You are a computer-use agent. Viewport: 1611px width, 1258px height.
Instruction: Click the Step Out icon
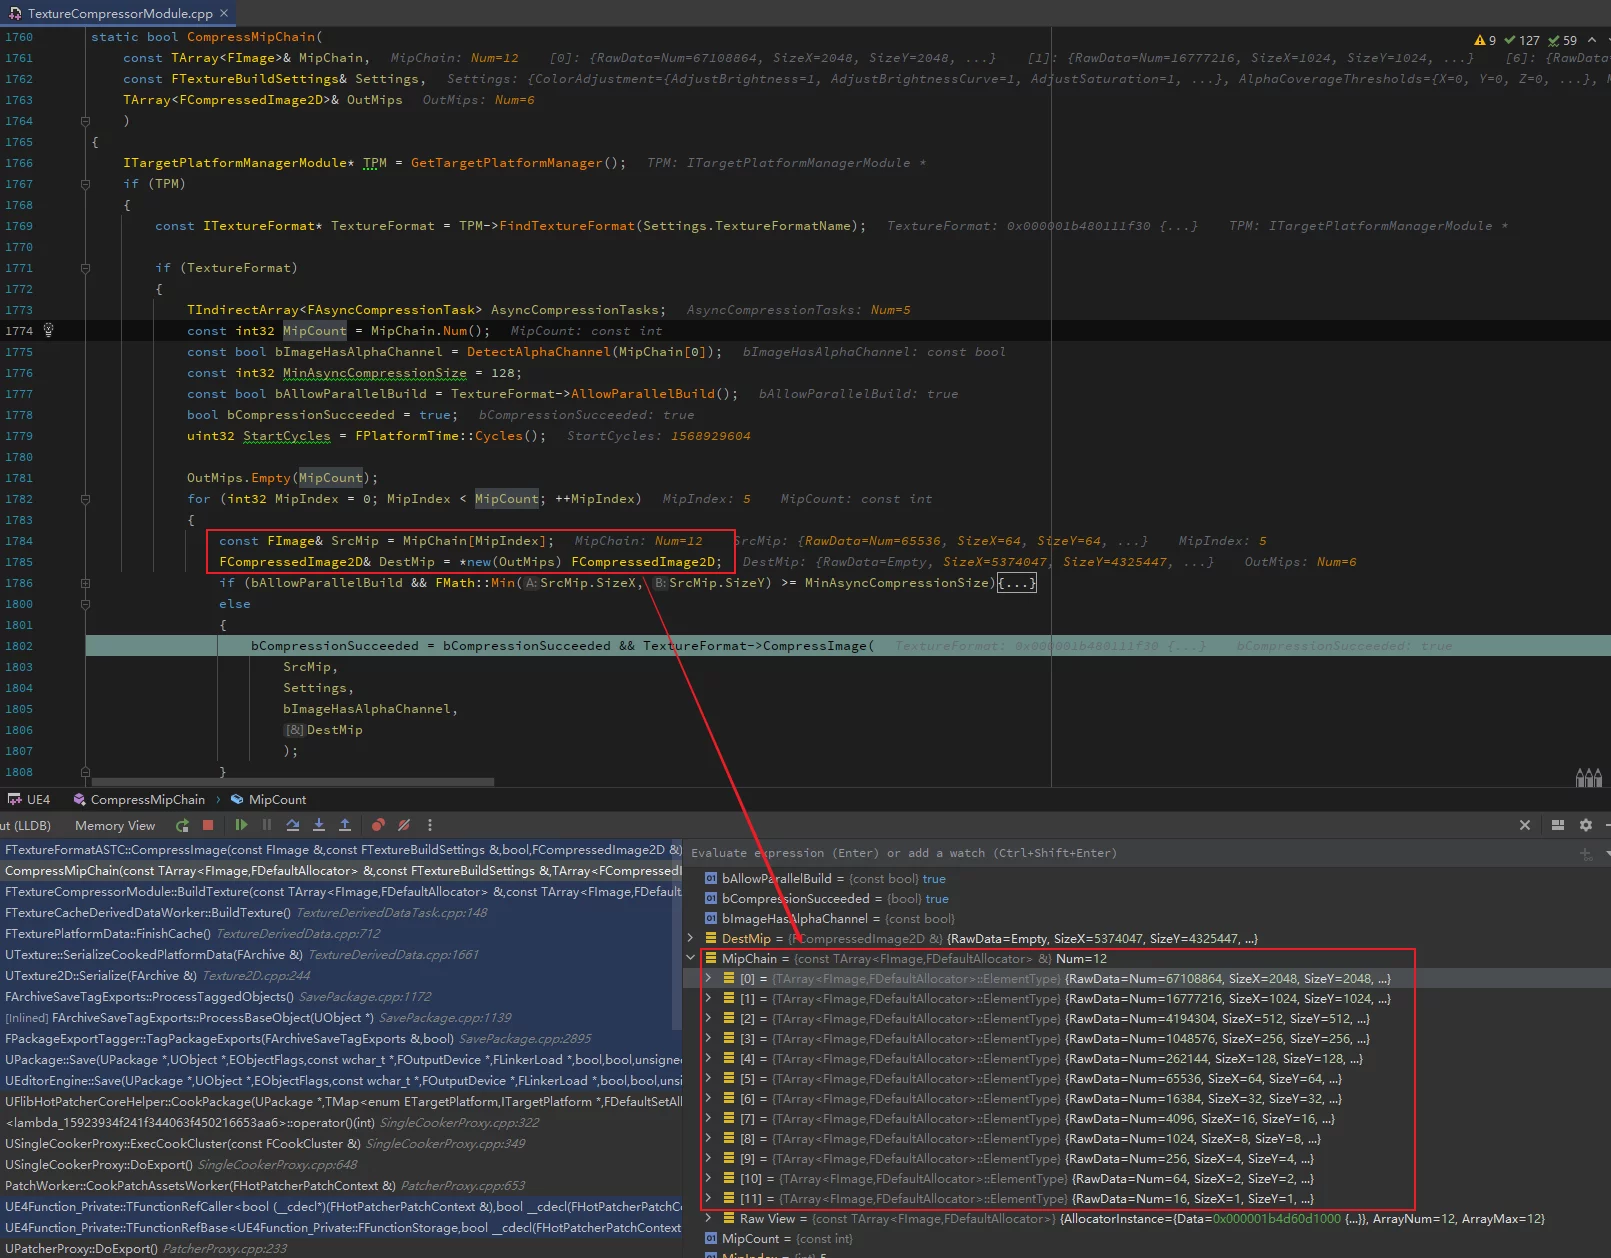(345, 825)
